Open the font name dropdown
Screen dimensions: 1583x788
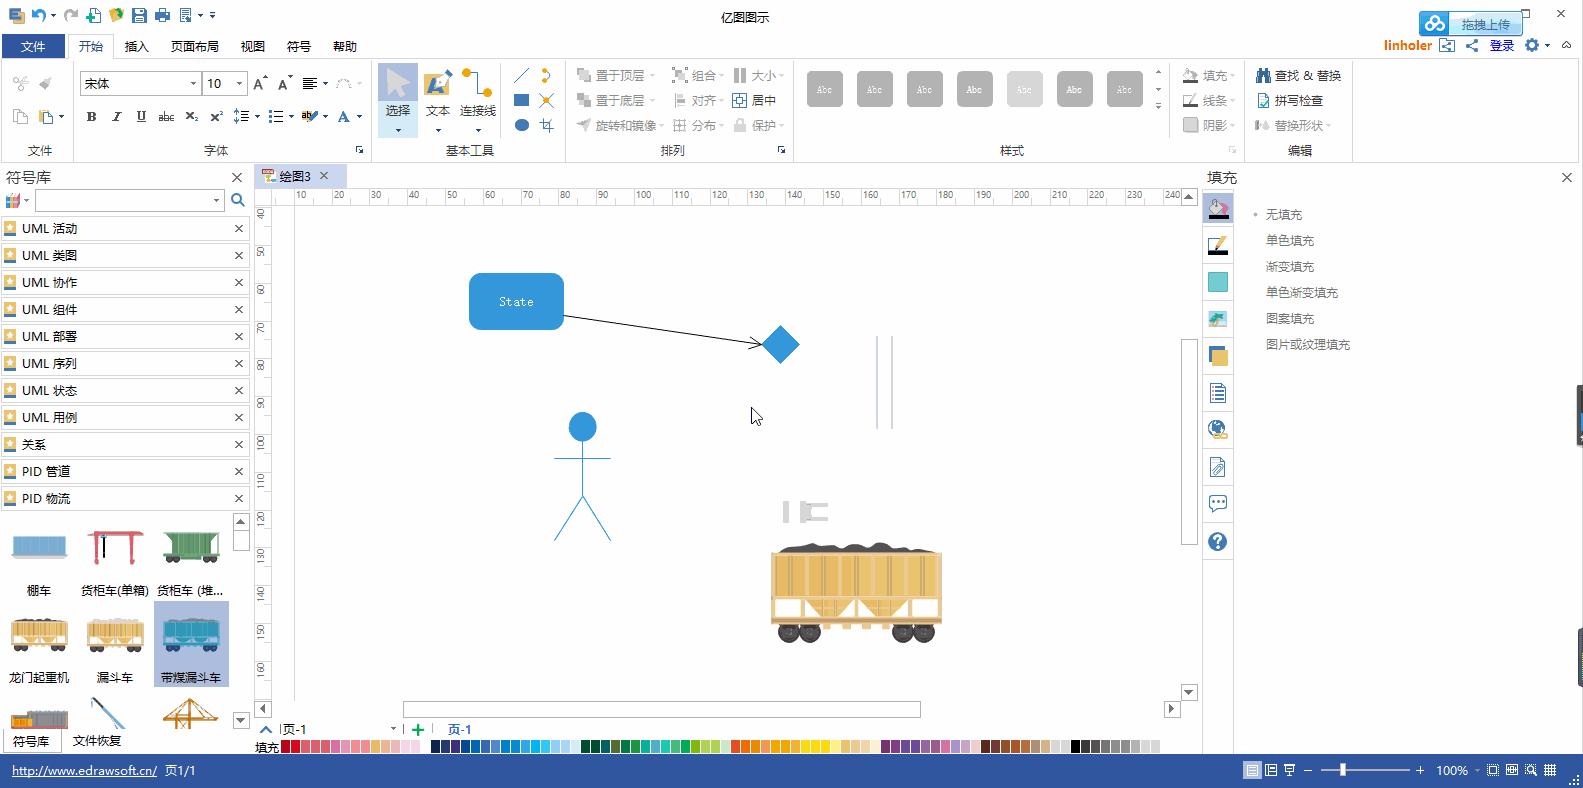[193, 84]
